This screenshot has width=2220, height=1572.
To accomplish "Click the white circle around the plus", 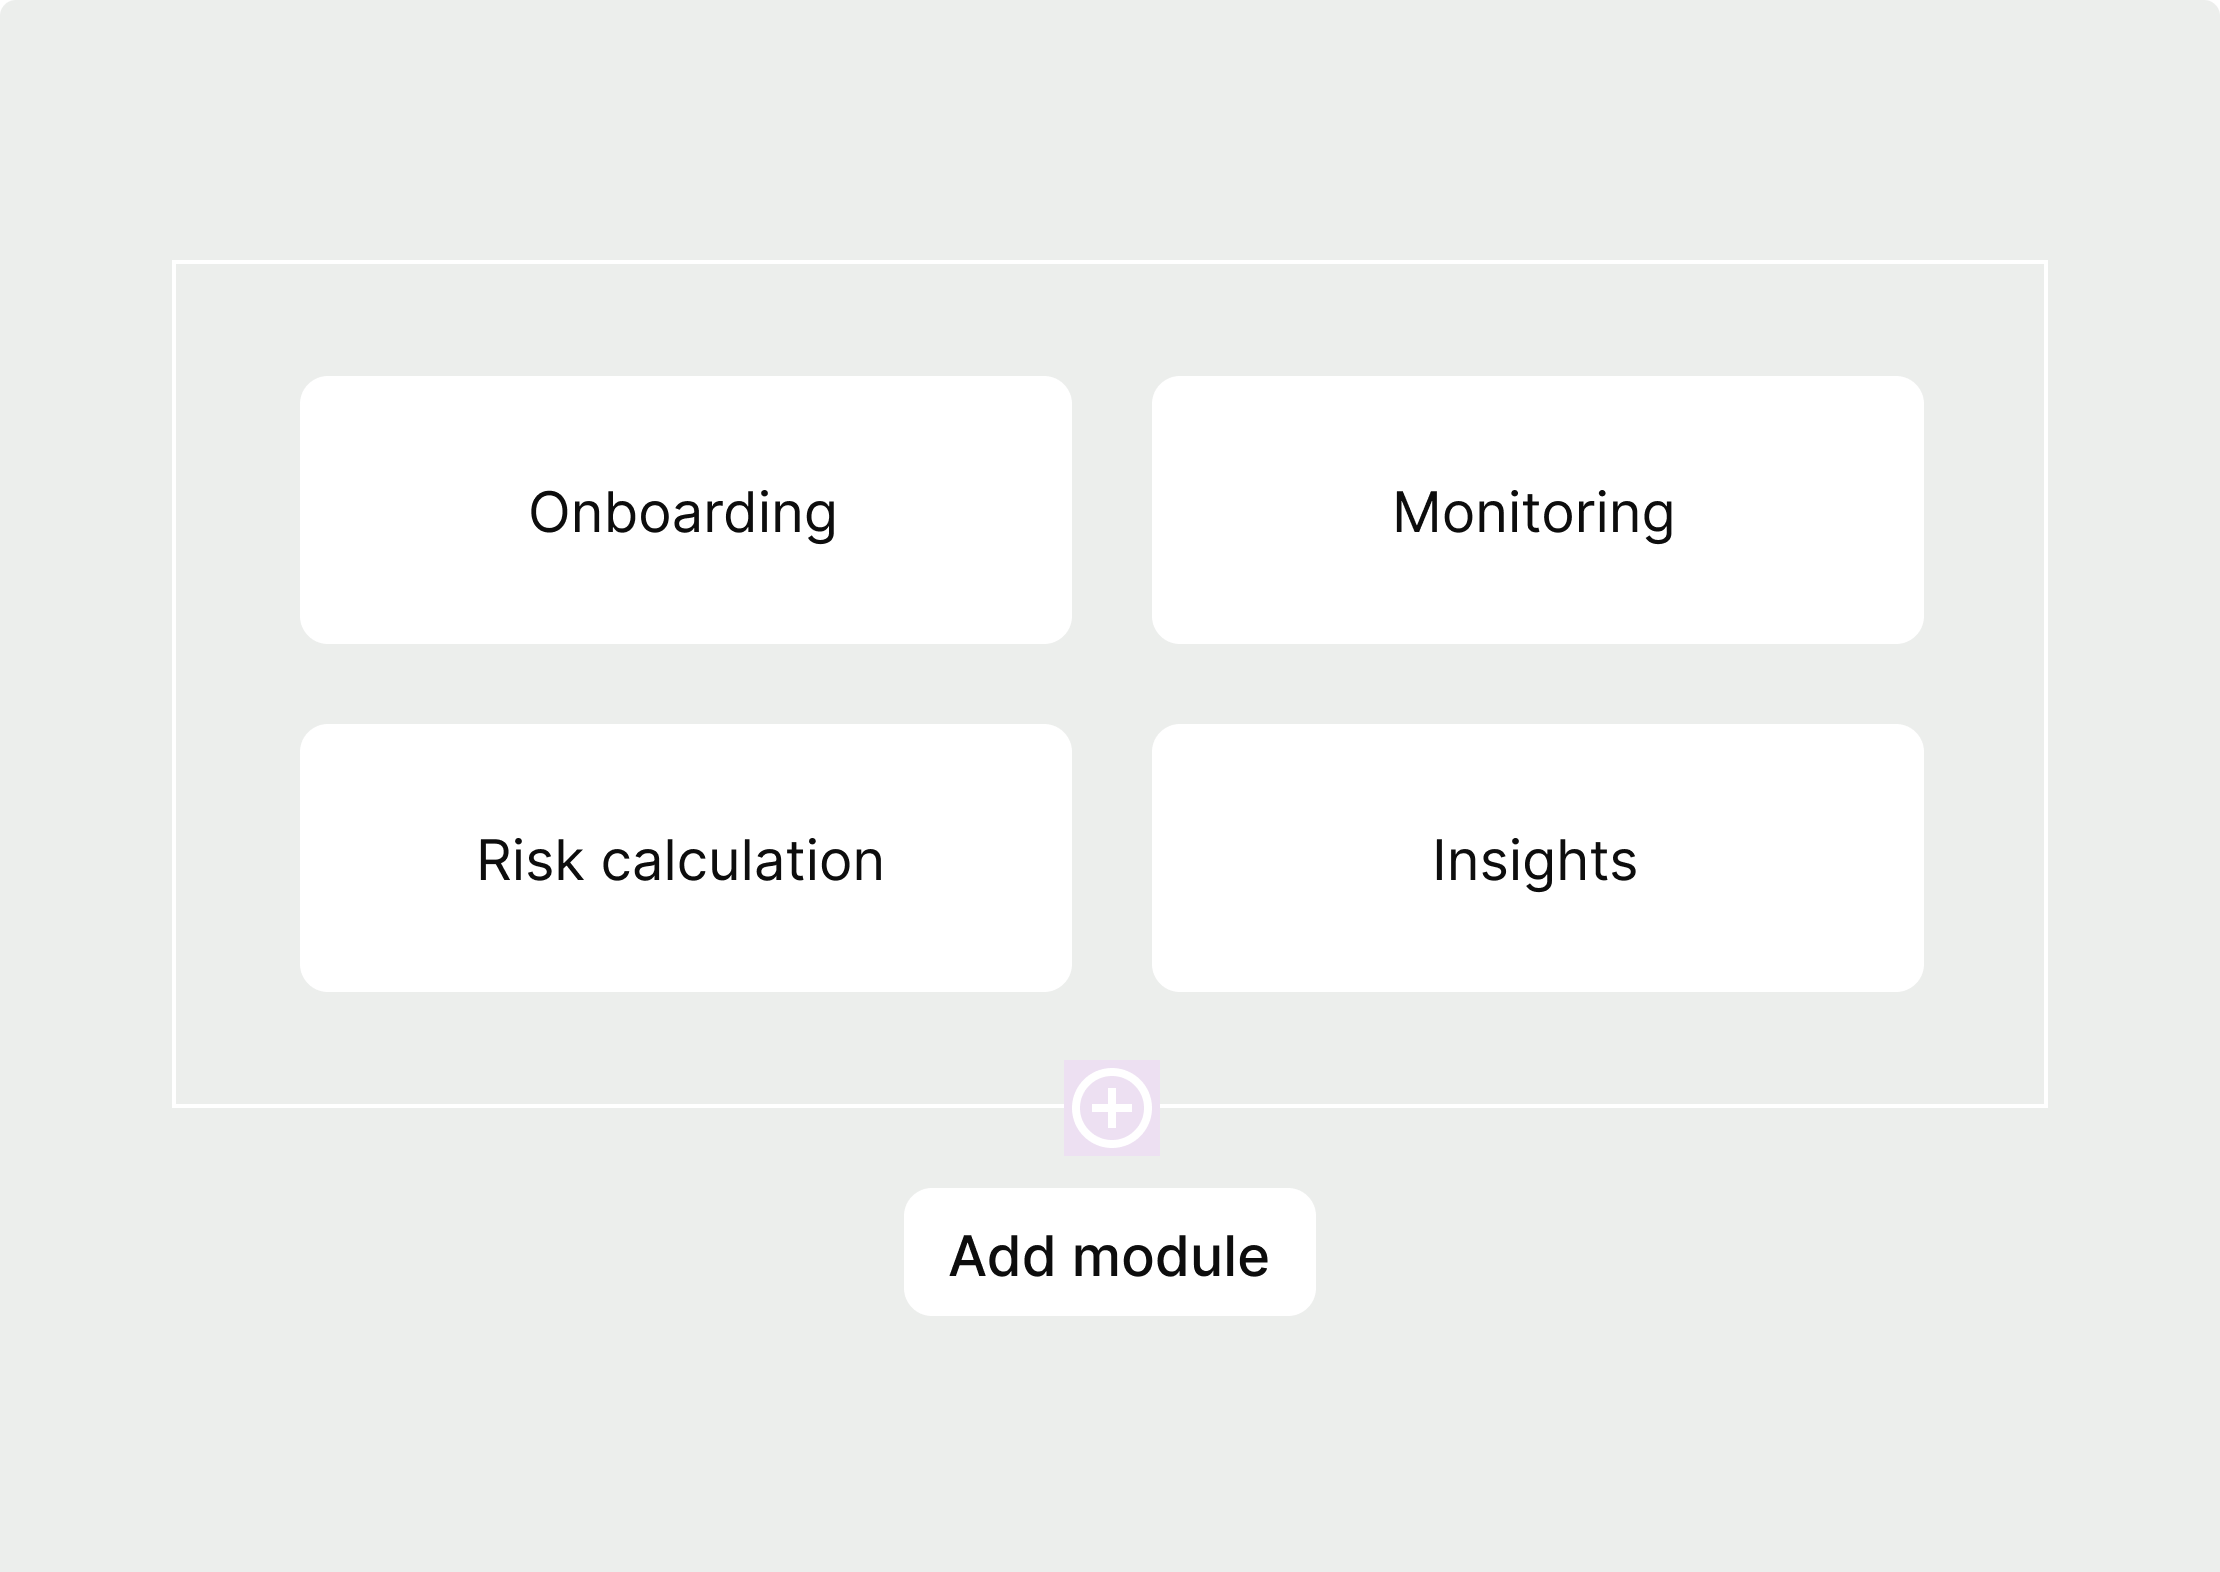I will [1111, 1108].
